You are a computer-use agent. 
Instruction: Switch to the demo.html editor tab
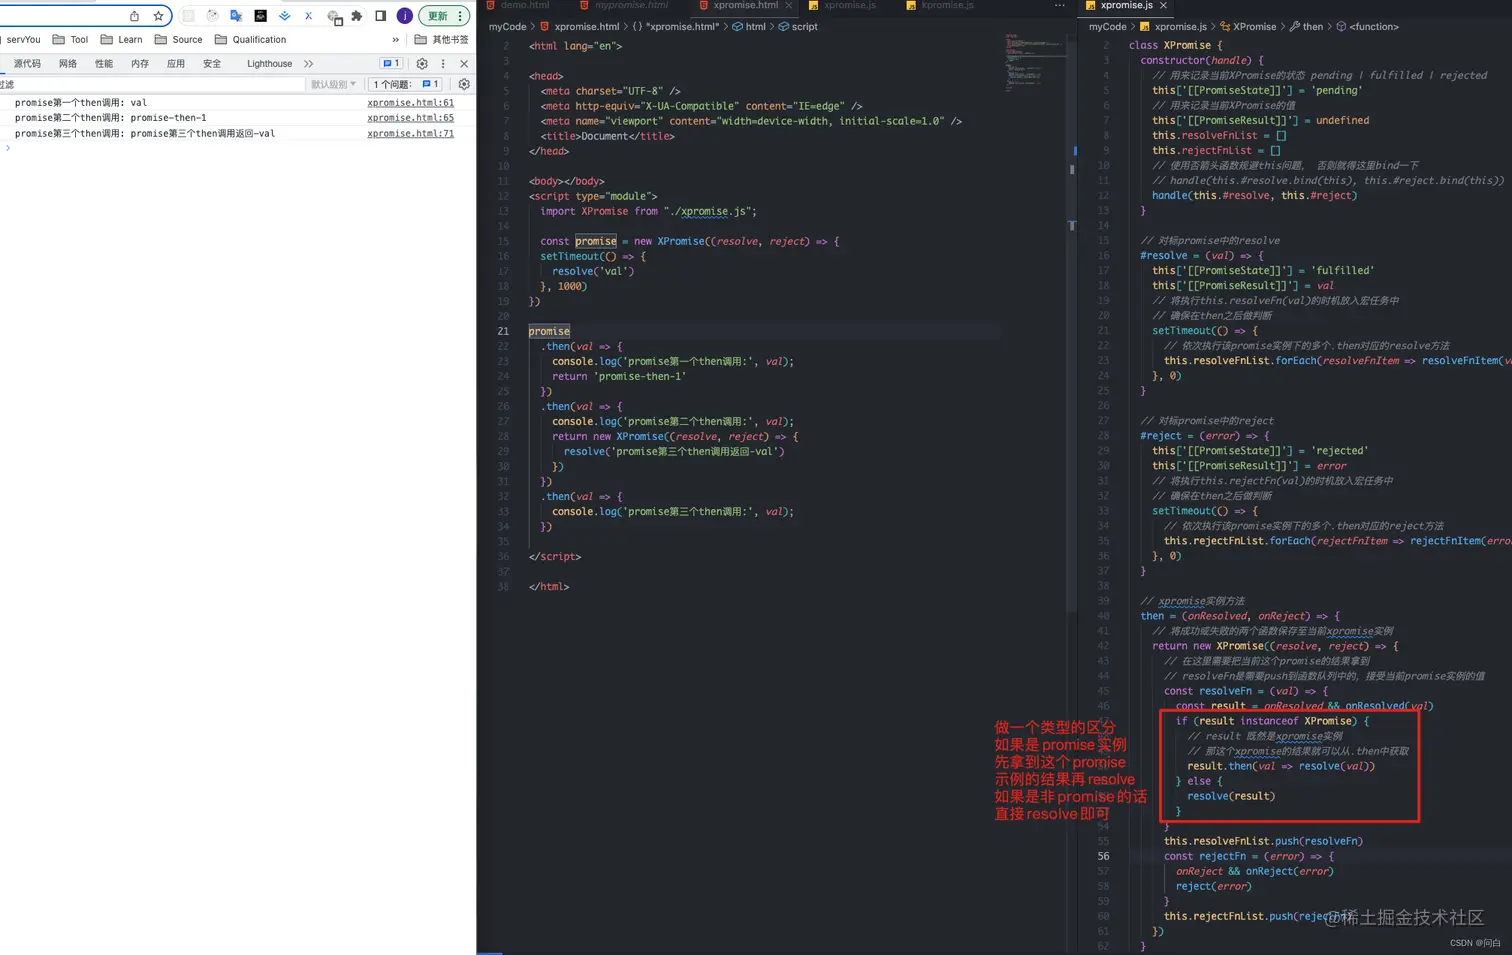(517, 6)
